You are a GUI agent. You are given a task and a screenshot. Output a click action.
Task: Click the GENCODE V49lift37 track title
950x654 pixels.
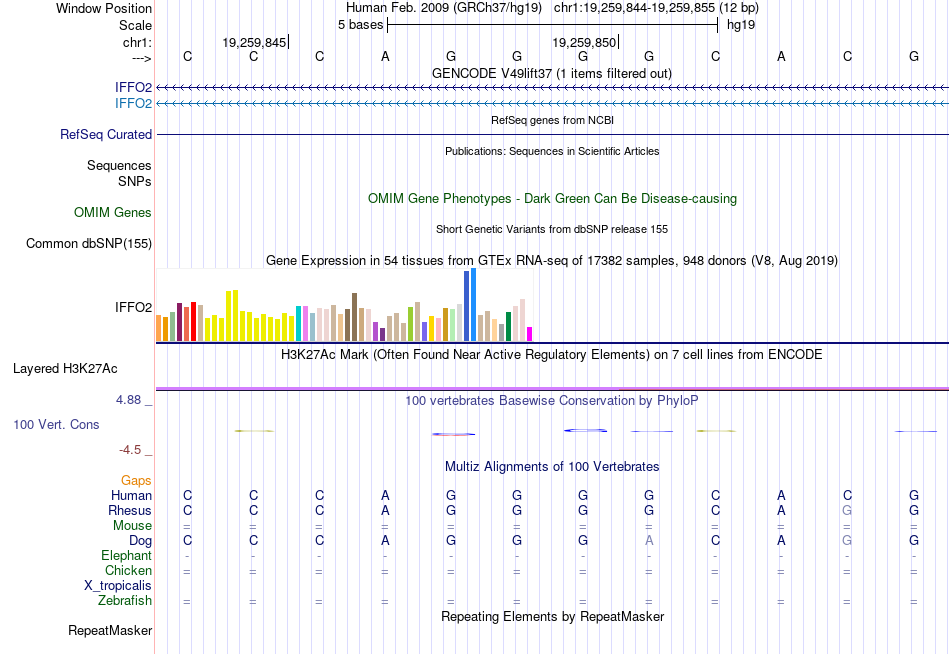551,73
